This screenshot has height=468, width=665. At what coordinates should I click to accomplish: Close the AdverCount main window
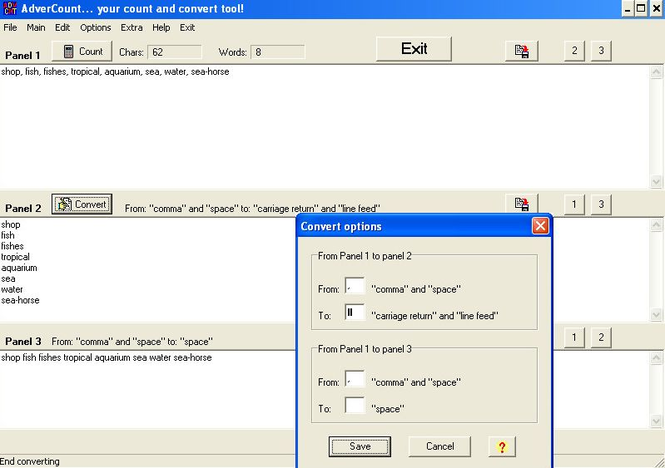point(657,8)
